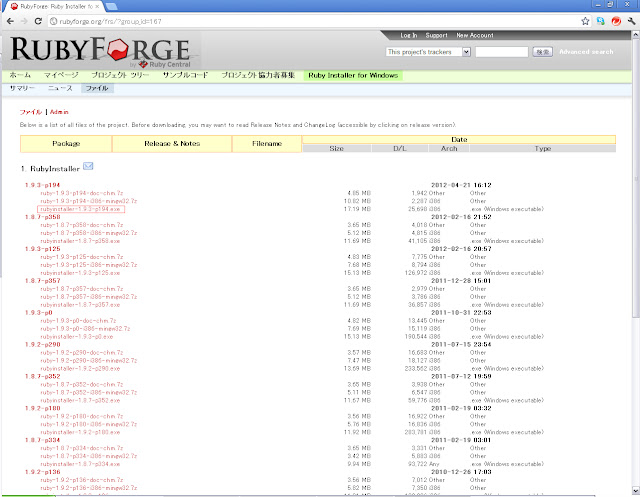The image size is (640, 497).
Task: Open the wrench settings menu
Action: pos(631,21)
